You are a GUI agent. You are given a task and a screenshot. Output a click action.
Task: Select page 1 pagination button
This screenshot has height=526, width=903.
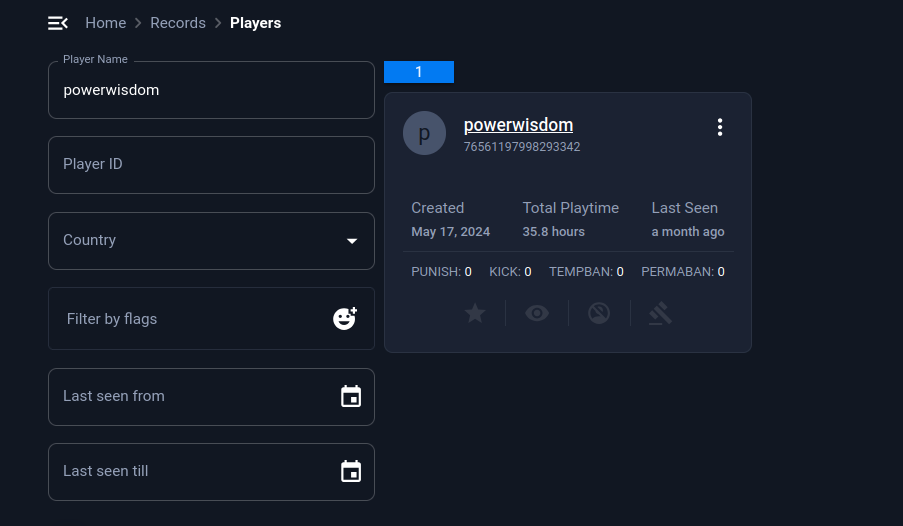419,72
